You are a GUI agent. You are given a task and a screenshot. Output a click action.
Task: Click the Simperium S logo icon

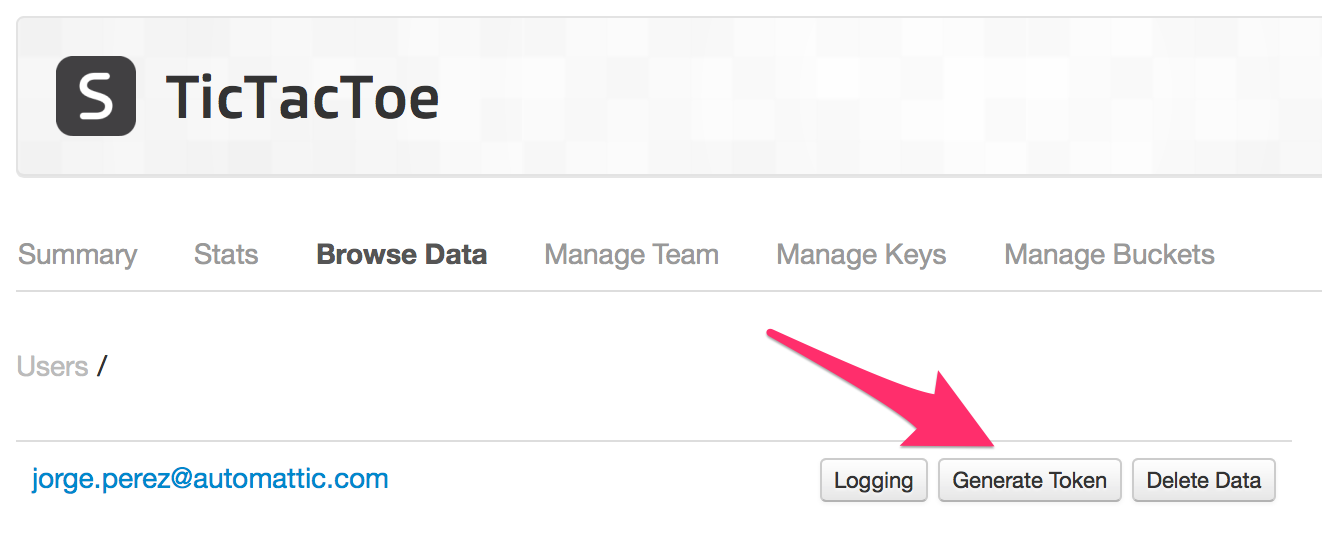point(96,97)
